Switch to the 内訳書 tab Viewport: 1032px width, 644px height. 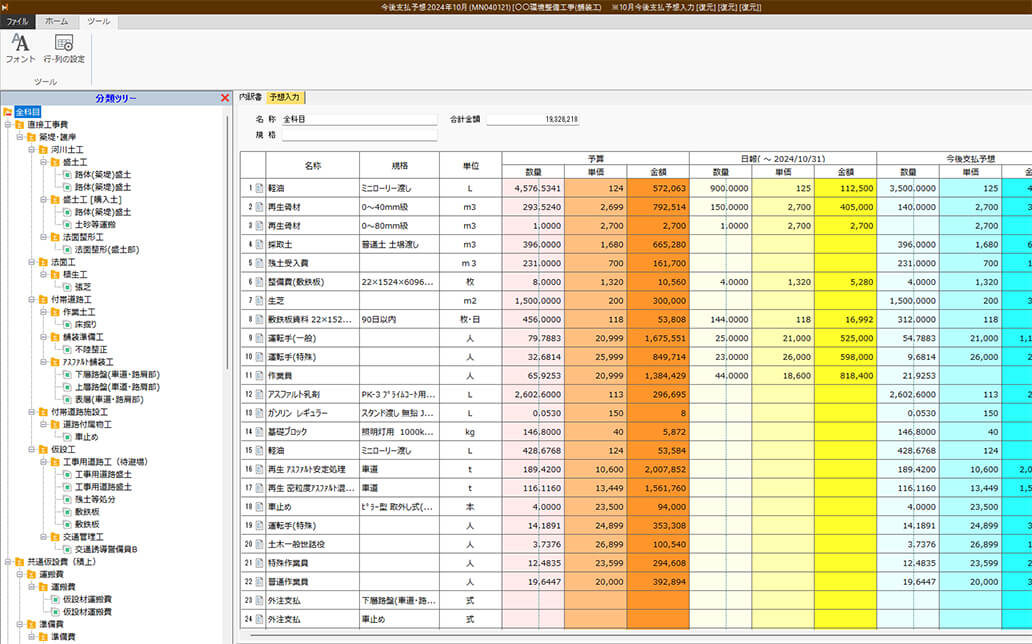click(x=250, y=97)
